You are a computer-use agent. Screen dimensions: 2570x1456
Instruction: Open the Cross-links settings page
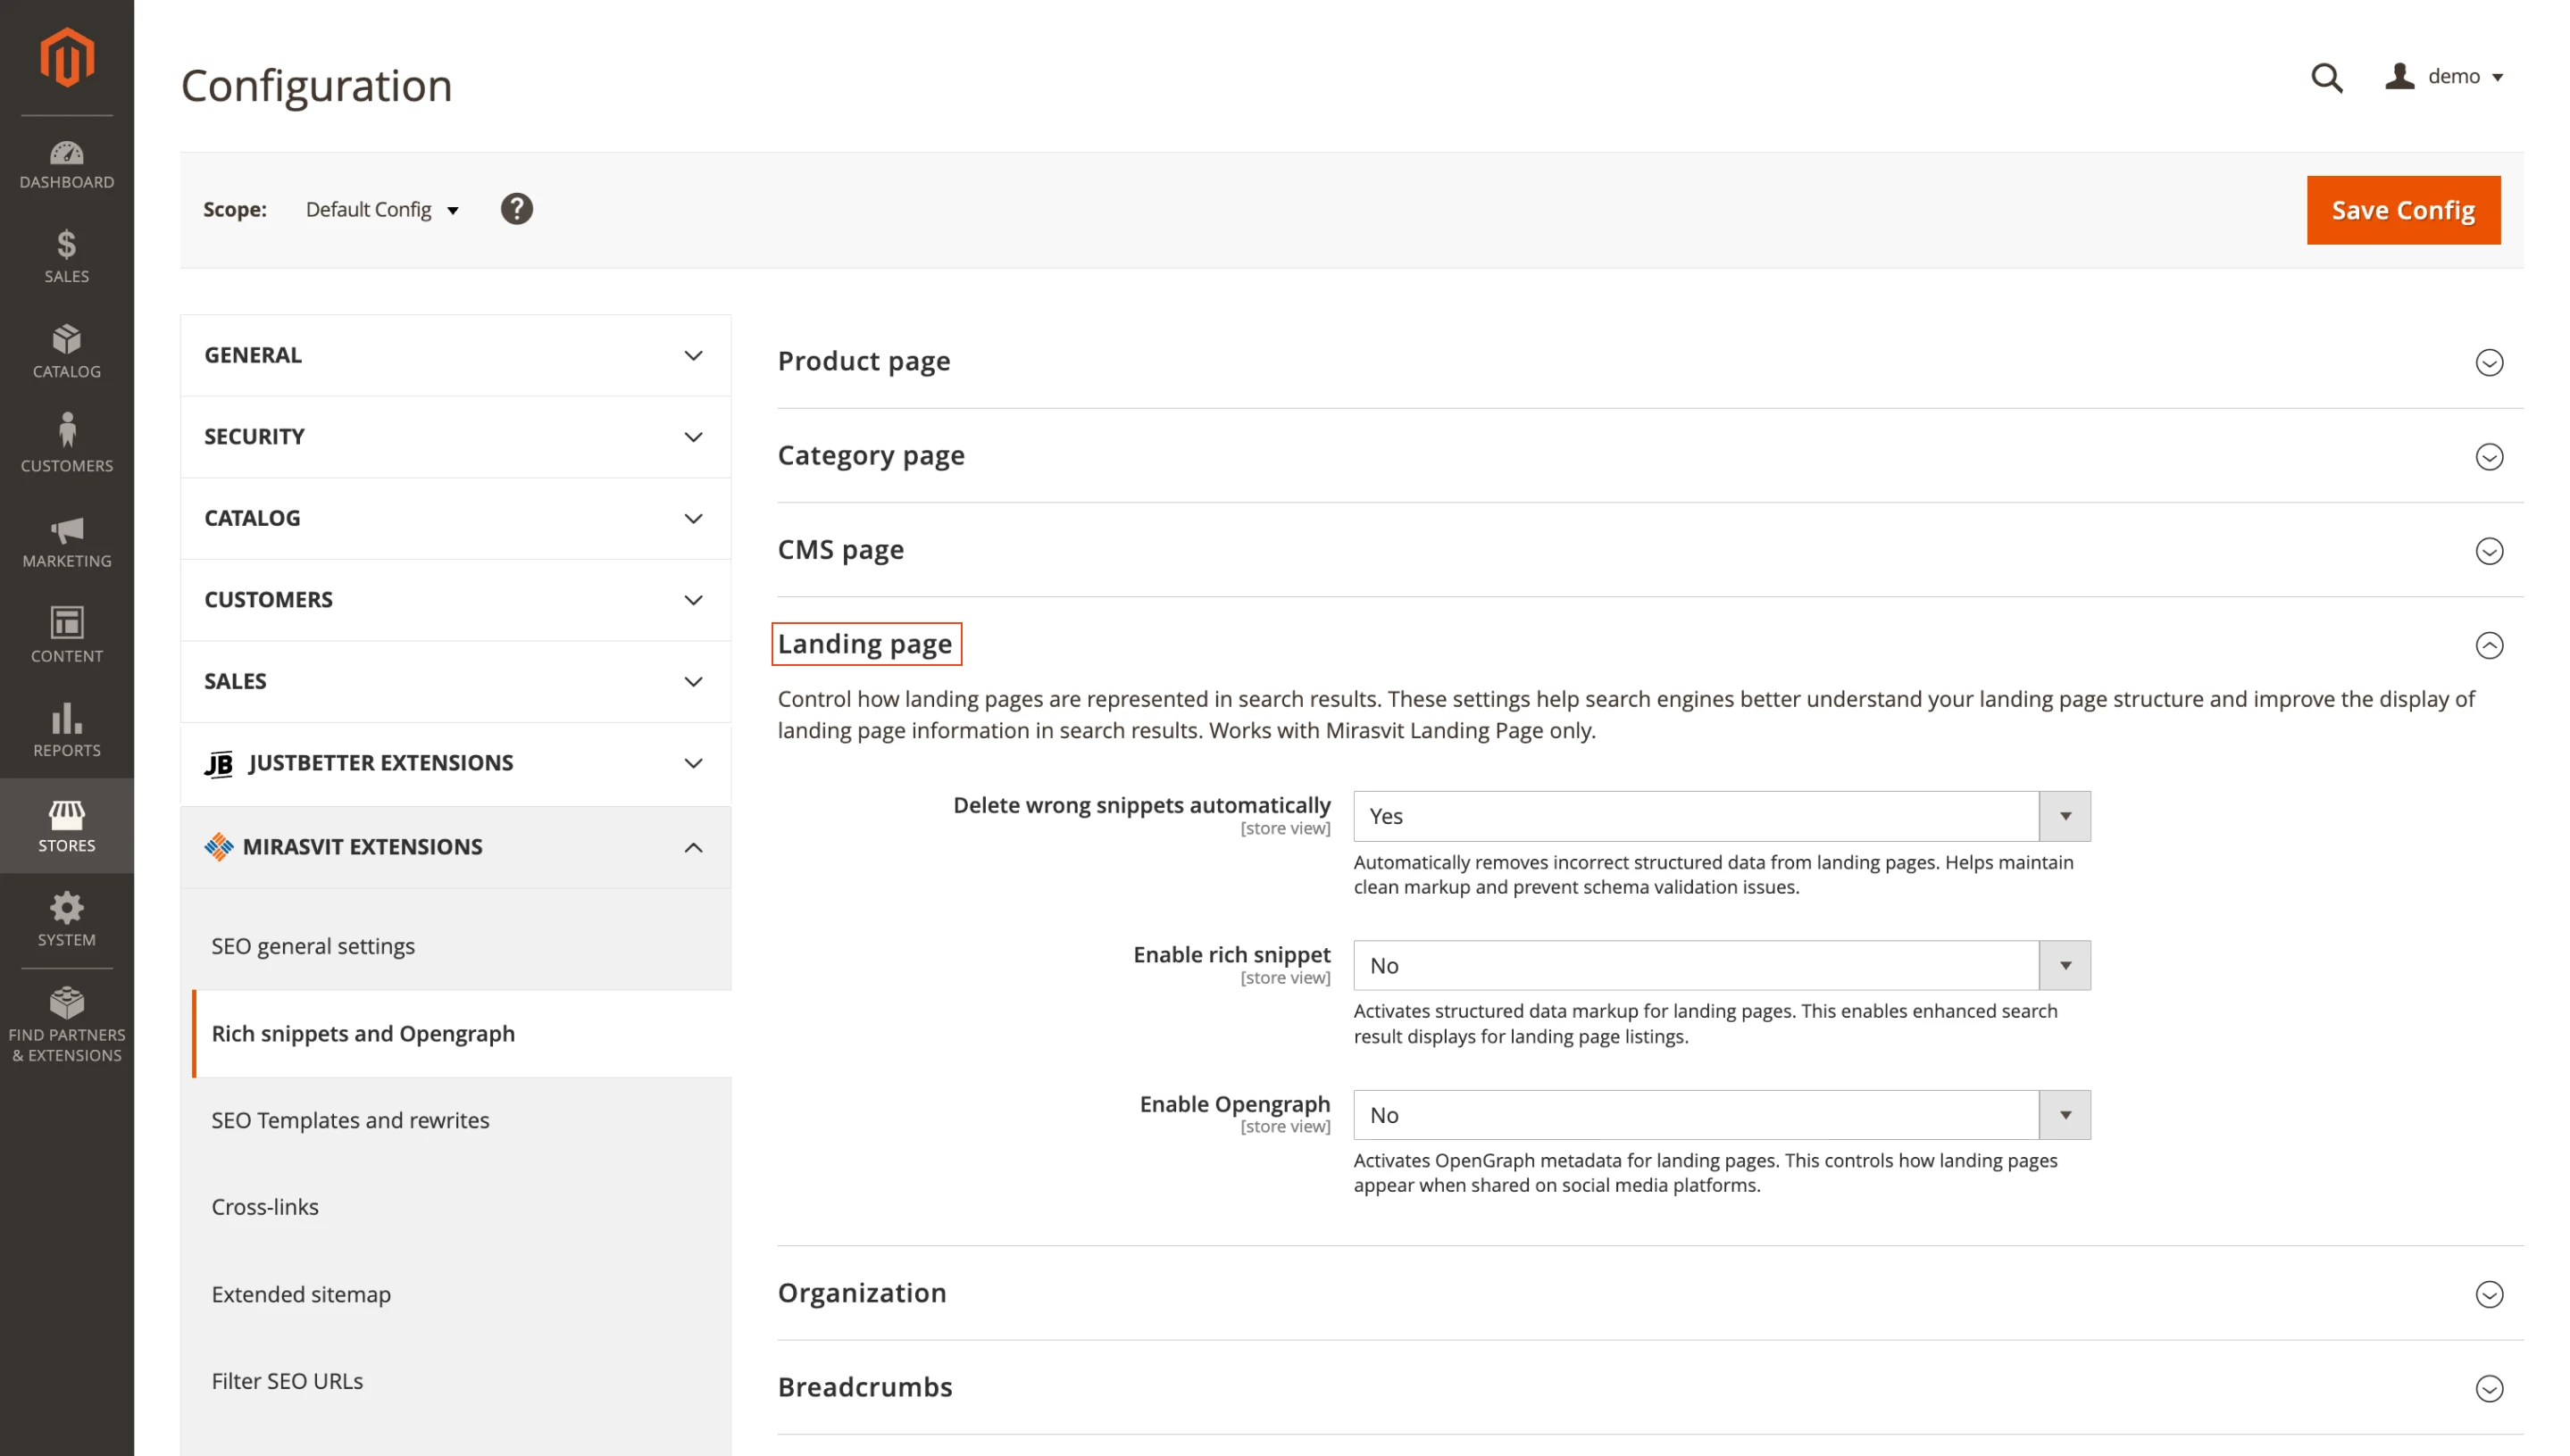click(x=265, y=1206)
